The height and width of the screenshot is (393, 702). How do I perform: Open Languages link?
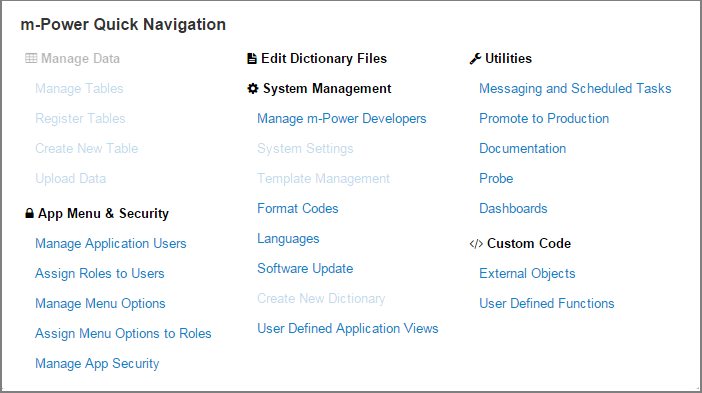pyautogui.click(x=288, y=239)
